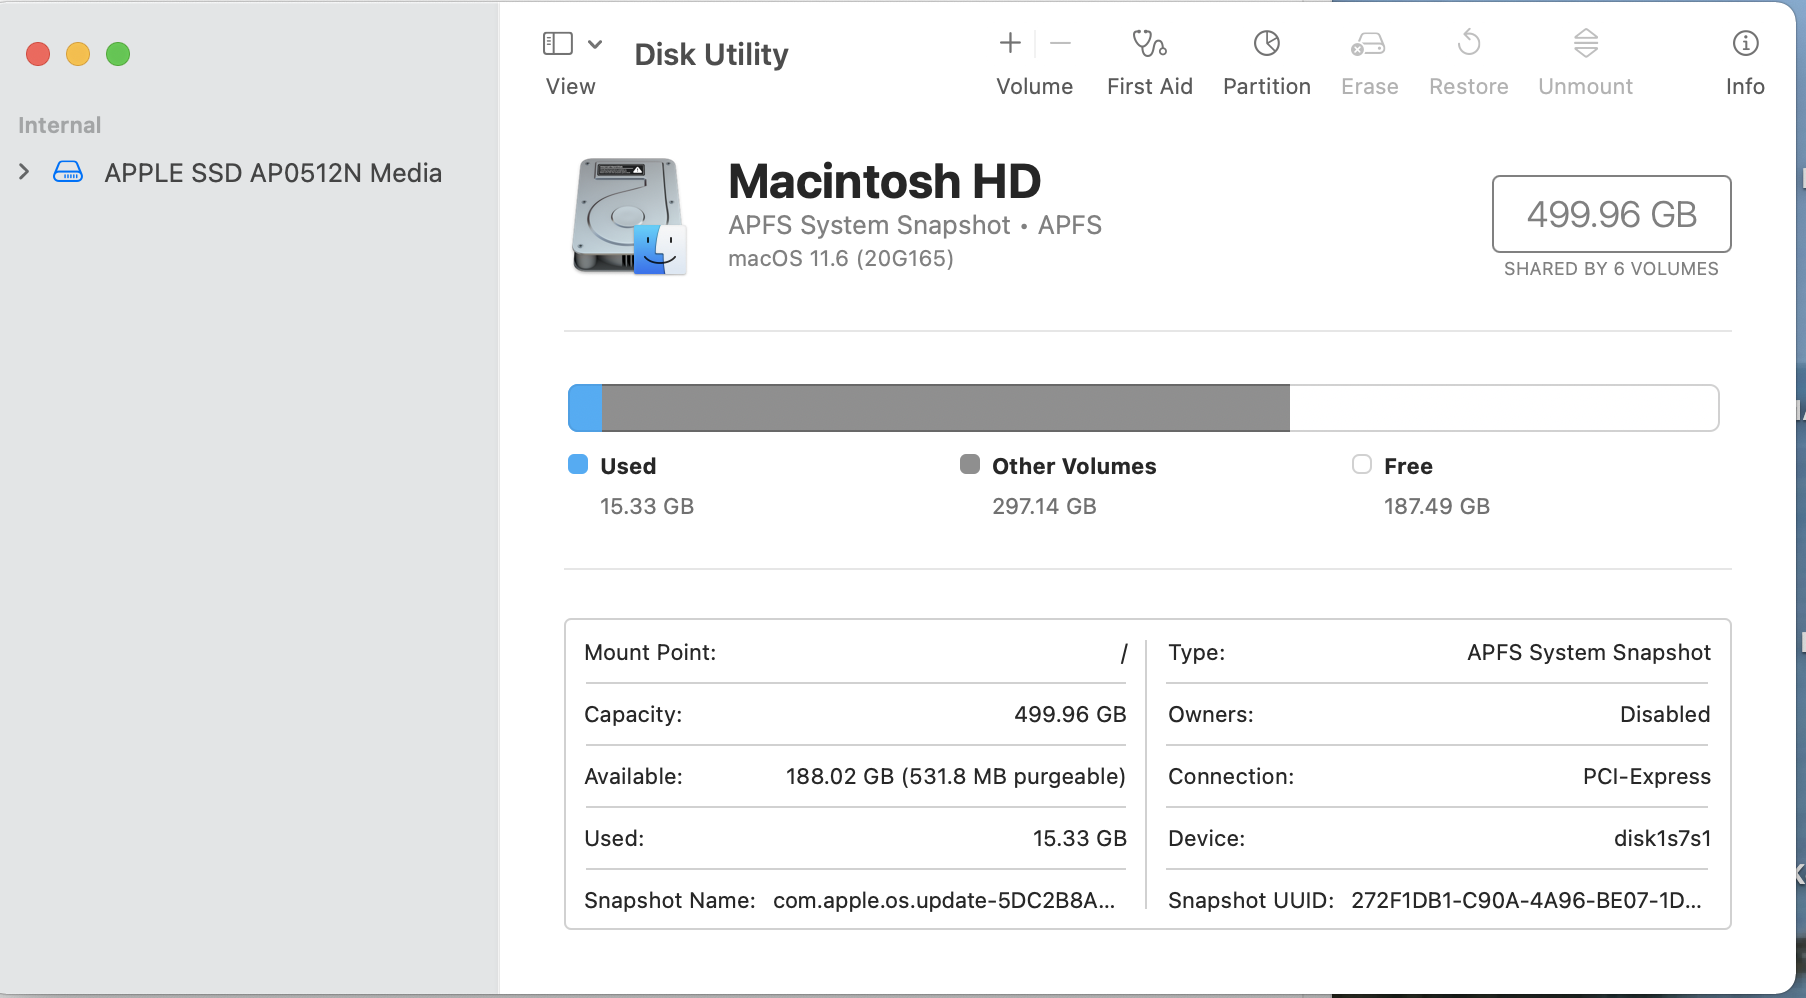Click the SSD drive icon in sidebar
1806x998 pixels.
(x=68, y=172)
